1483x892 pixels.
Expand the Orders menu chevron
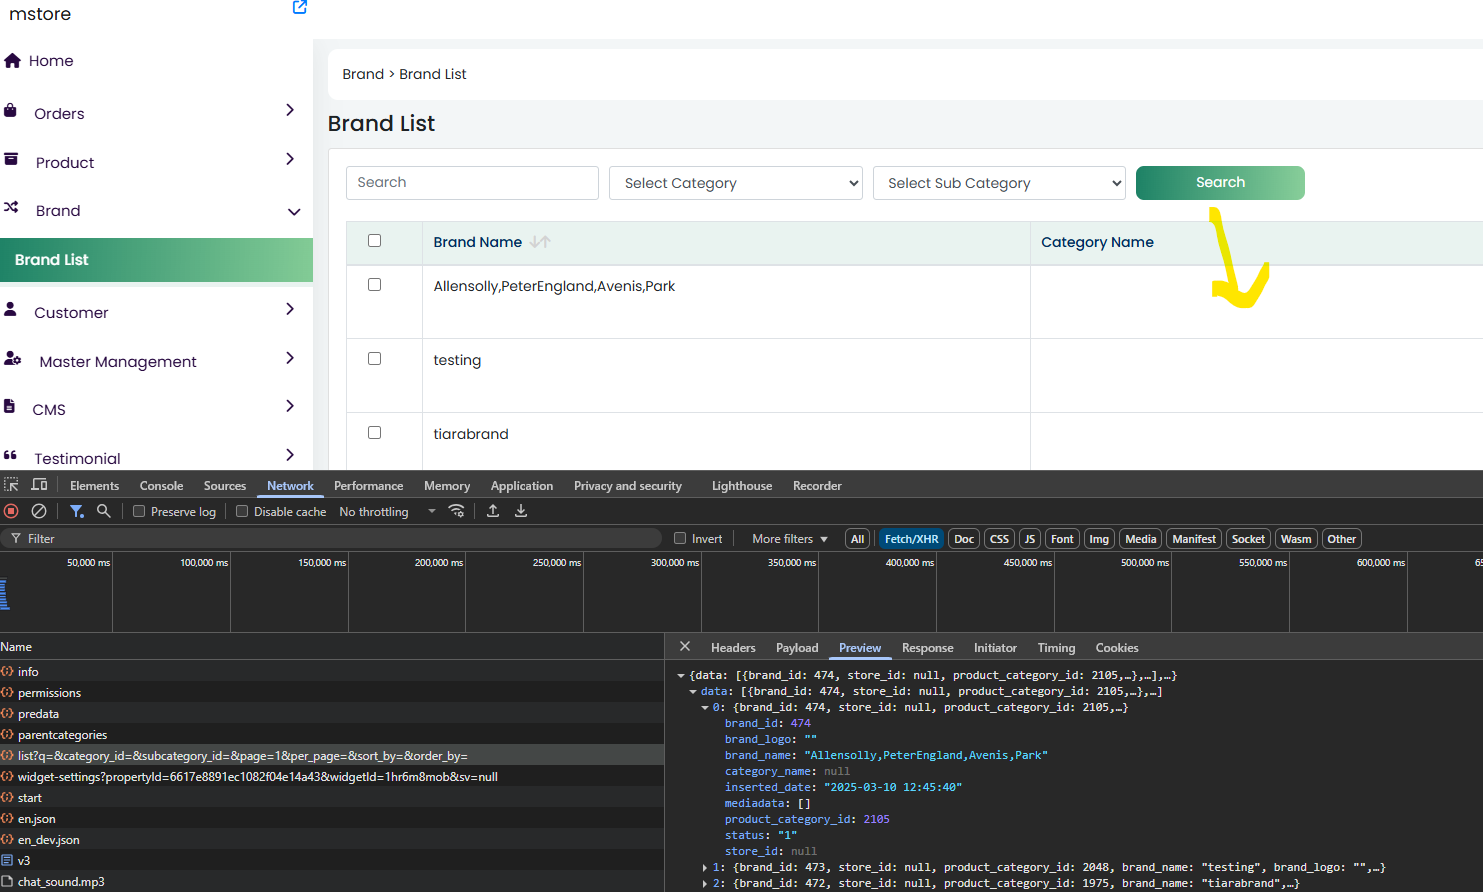[290, 110]
